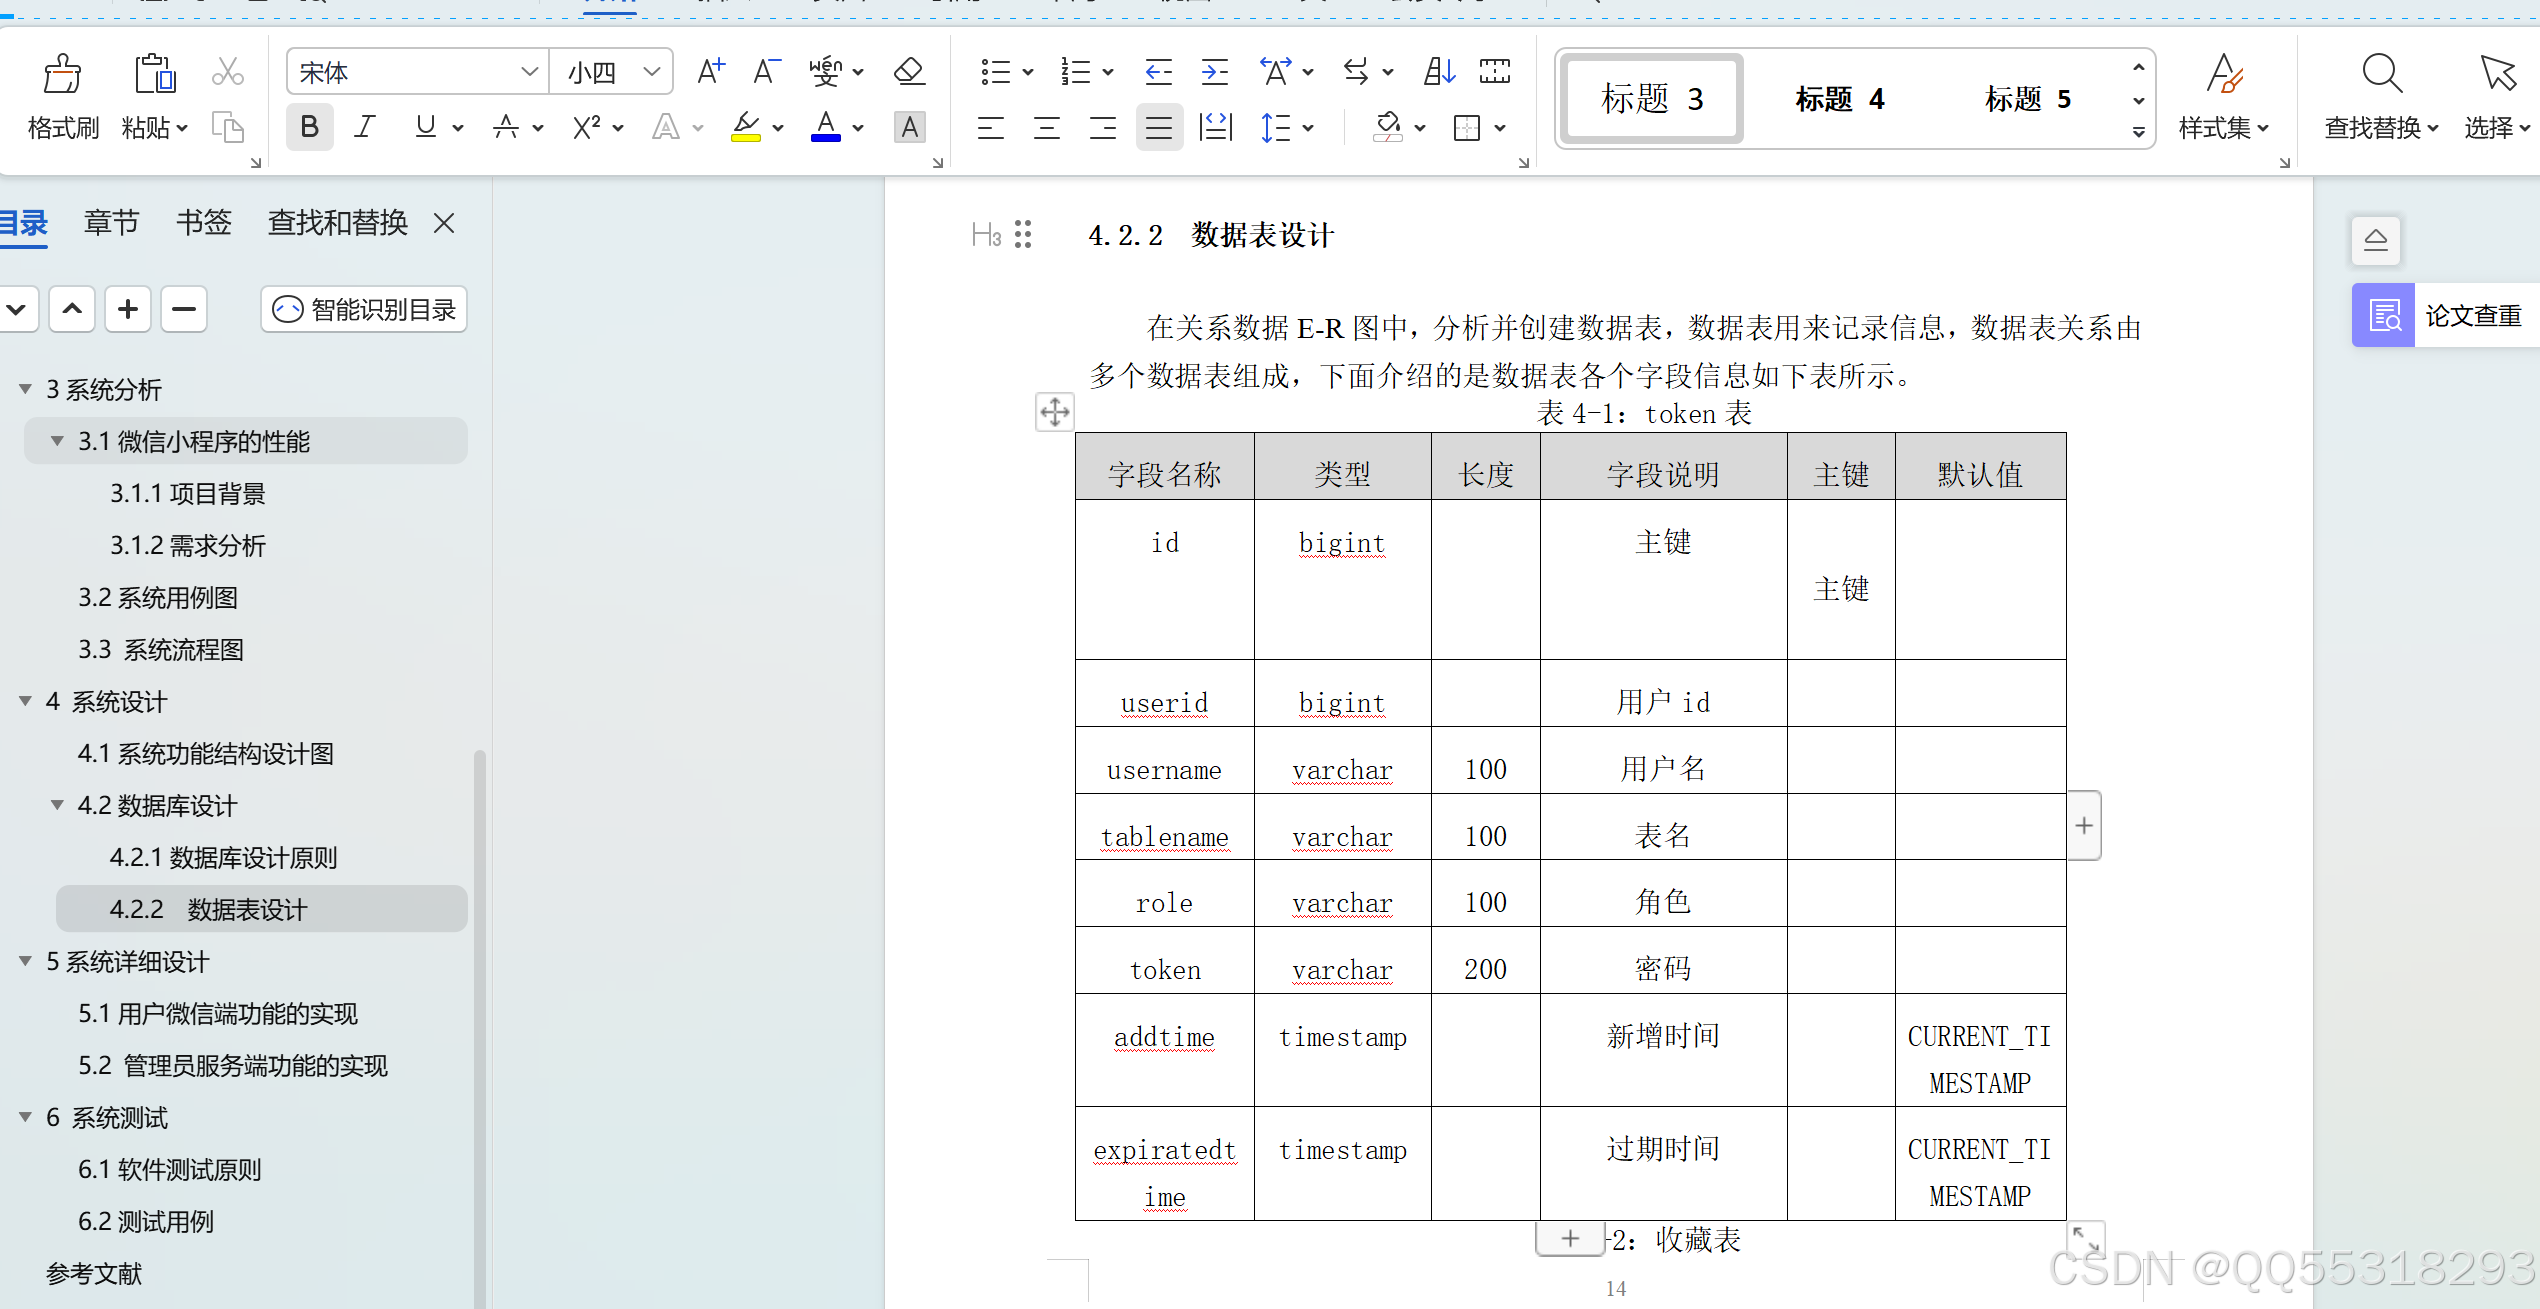Open the 样式集 style set menu
Screen dimensions: 2540x1309
[2224, 96]
